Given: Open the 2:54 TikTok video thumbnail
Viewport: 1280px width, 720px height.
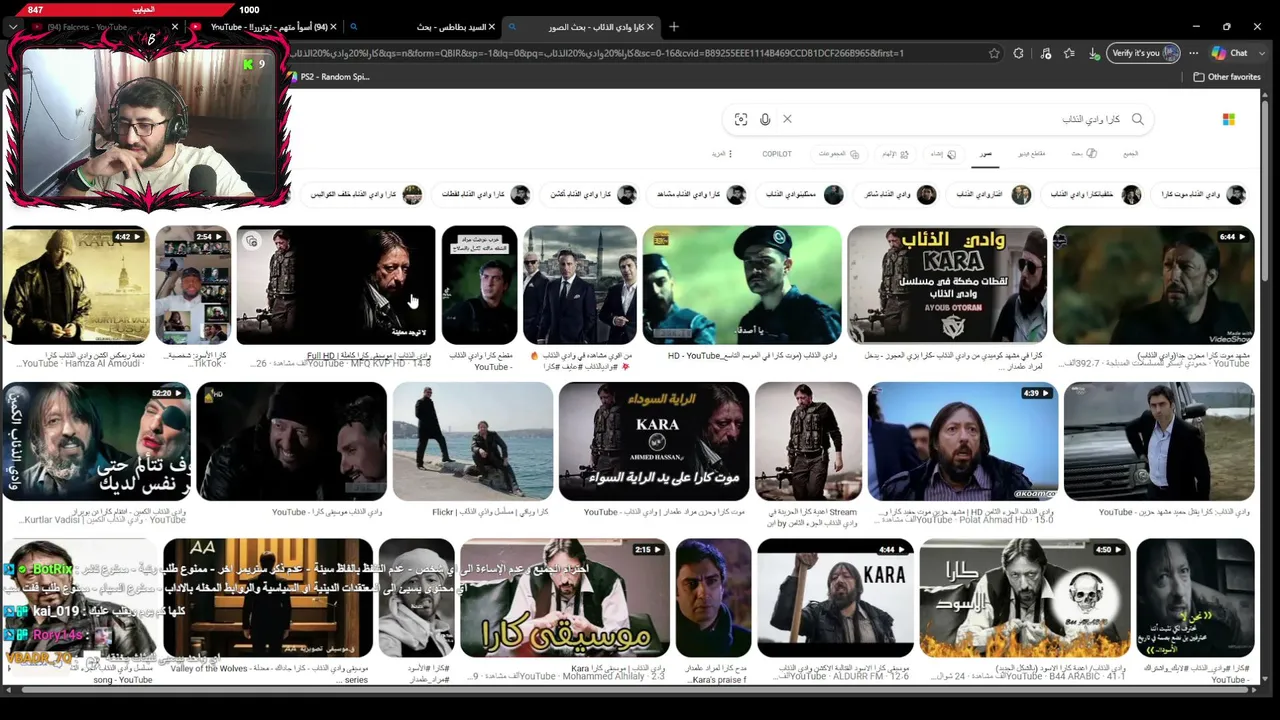Looking at the screenshot, I should click(193, 285).
